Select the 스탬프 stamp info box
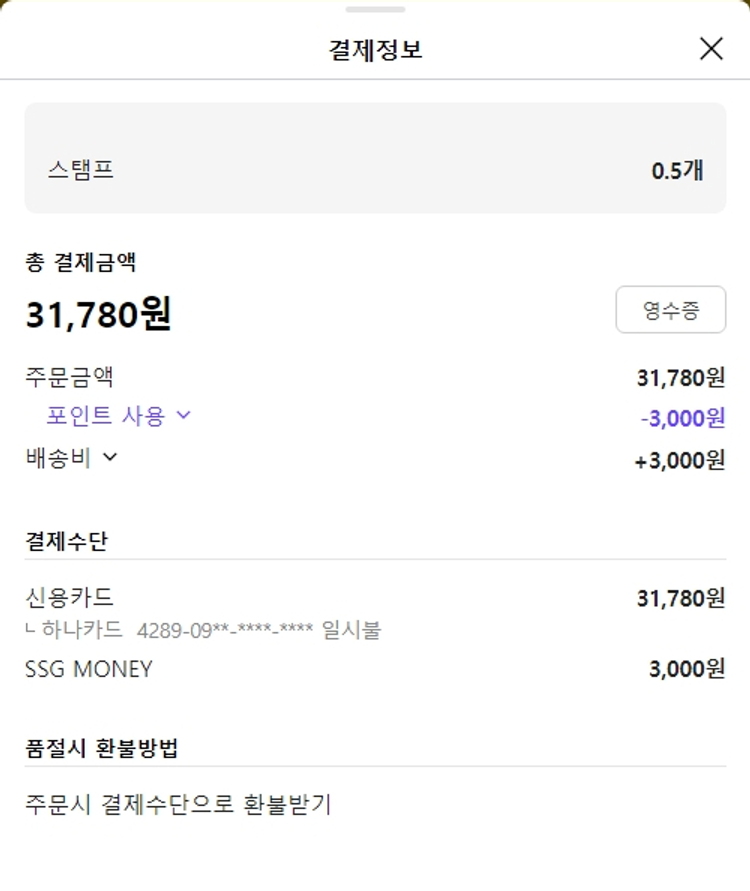The width and height of the screenshot is (750, 891). tap(375, 158)
